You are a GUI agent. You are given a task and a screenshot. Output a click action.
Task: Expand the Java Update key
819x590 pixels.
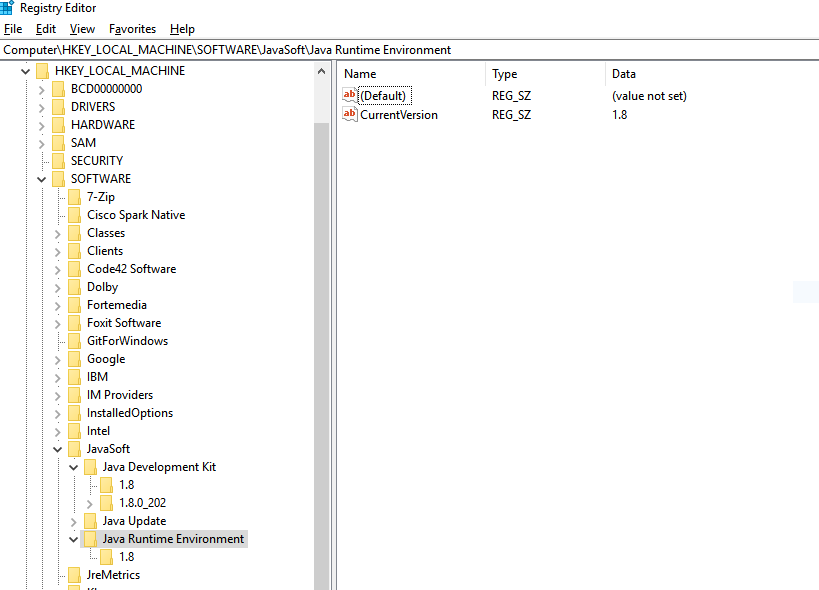click(x=74, y=522)
